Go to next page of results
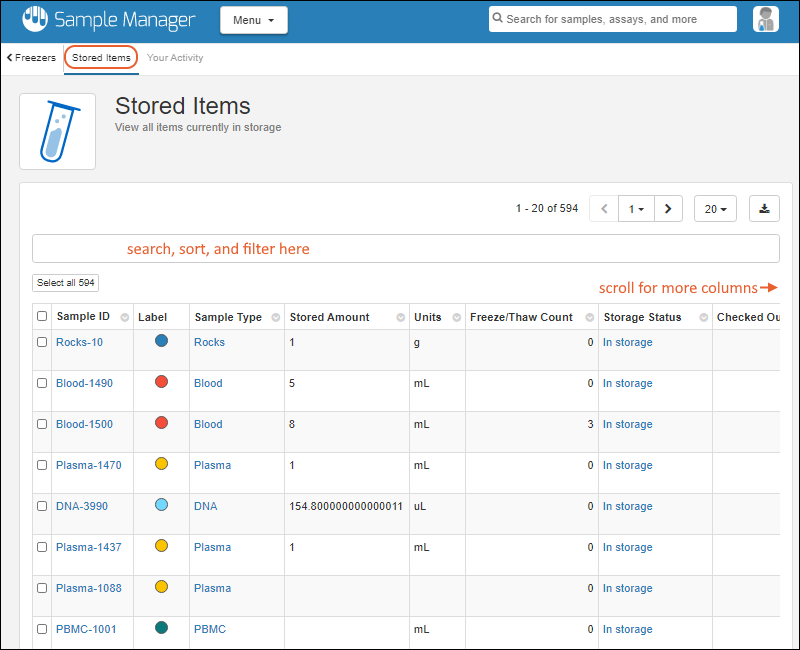 point(668,209)
